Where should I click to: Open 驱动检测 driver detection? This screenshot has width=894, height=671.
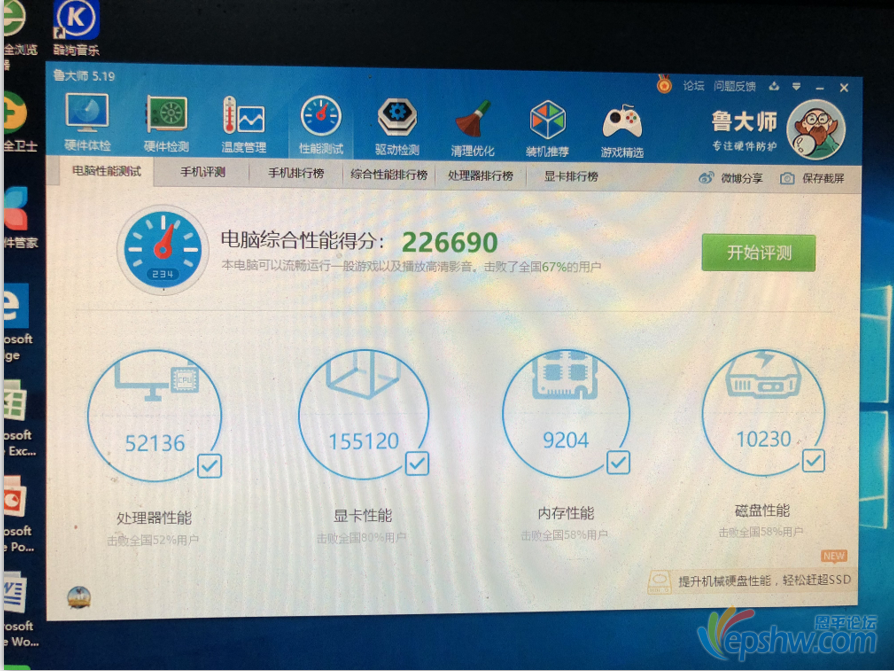coord(397,127)
